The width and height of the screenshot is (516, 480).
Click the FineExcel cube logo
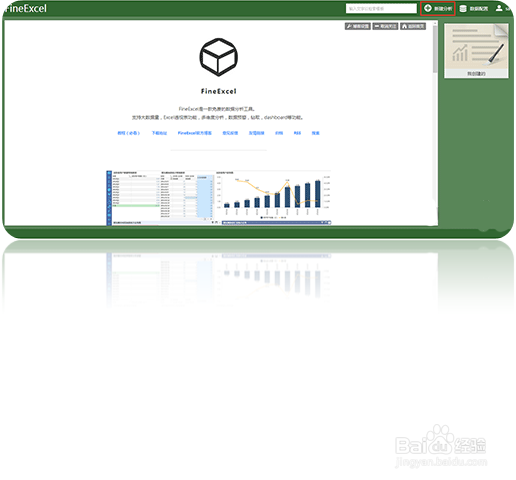click(219, 57)
